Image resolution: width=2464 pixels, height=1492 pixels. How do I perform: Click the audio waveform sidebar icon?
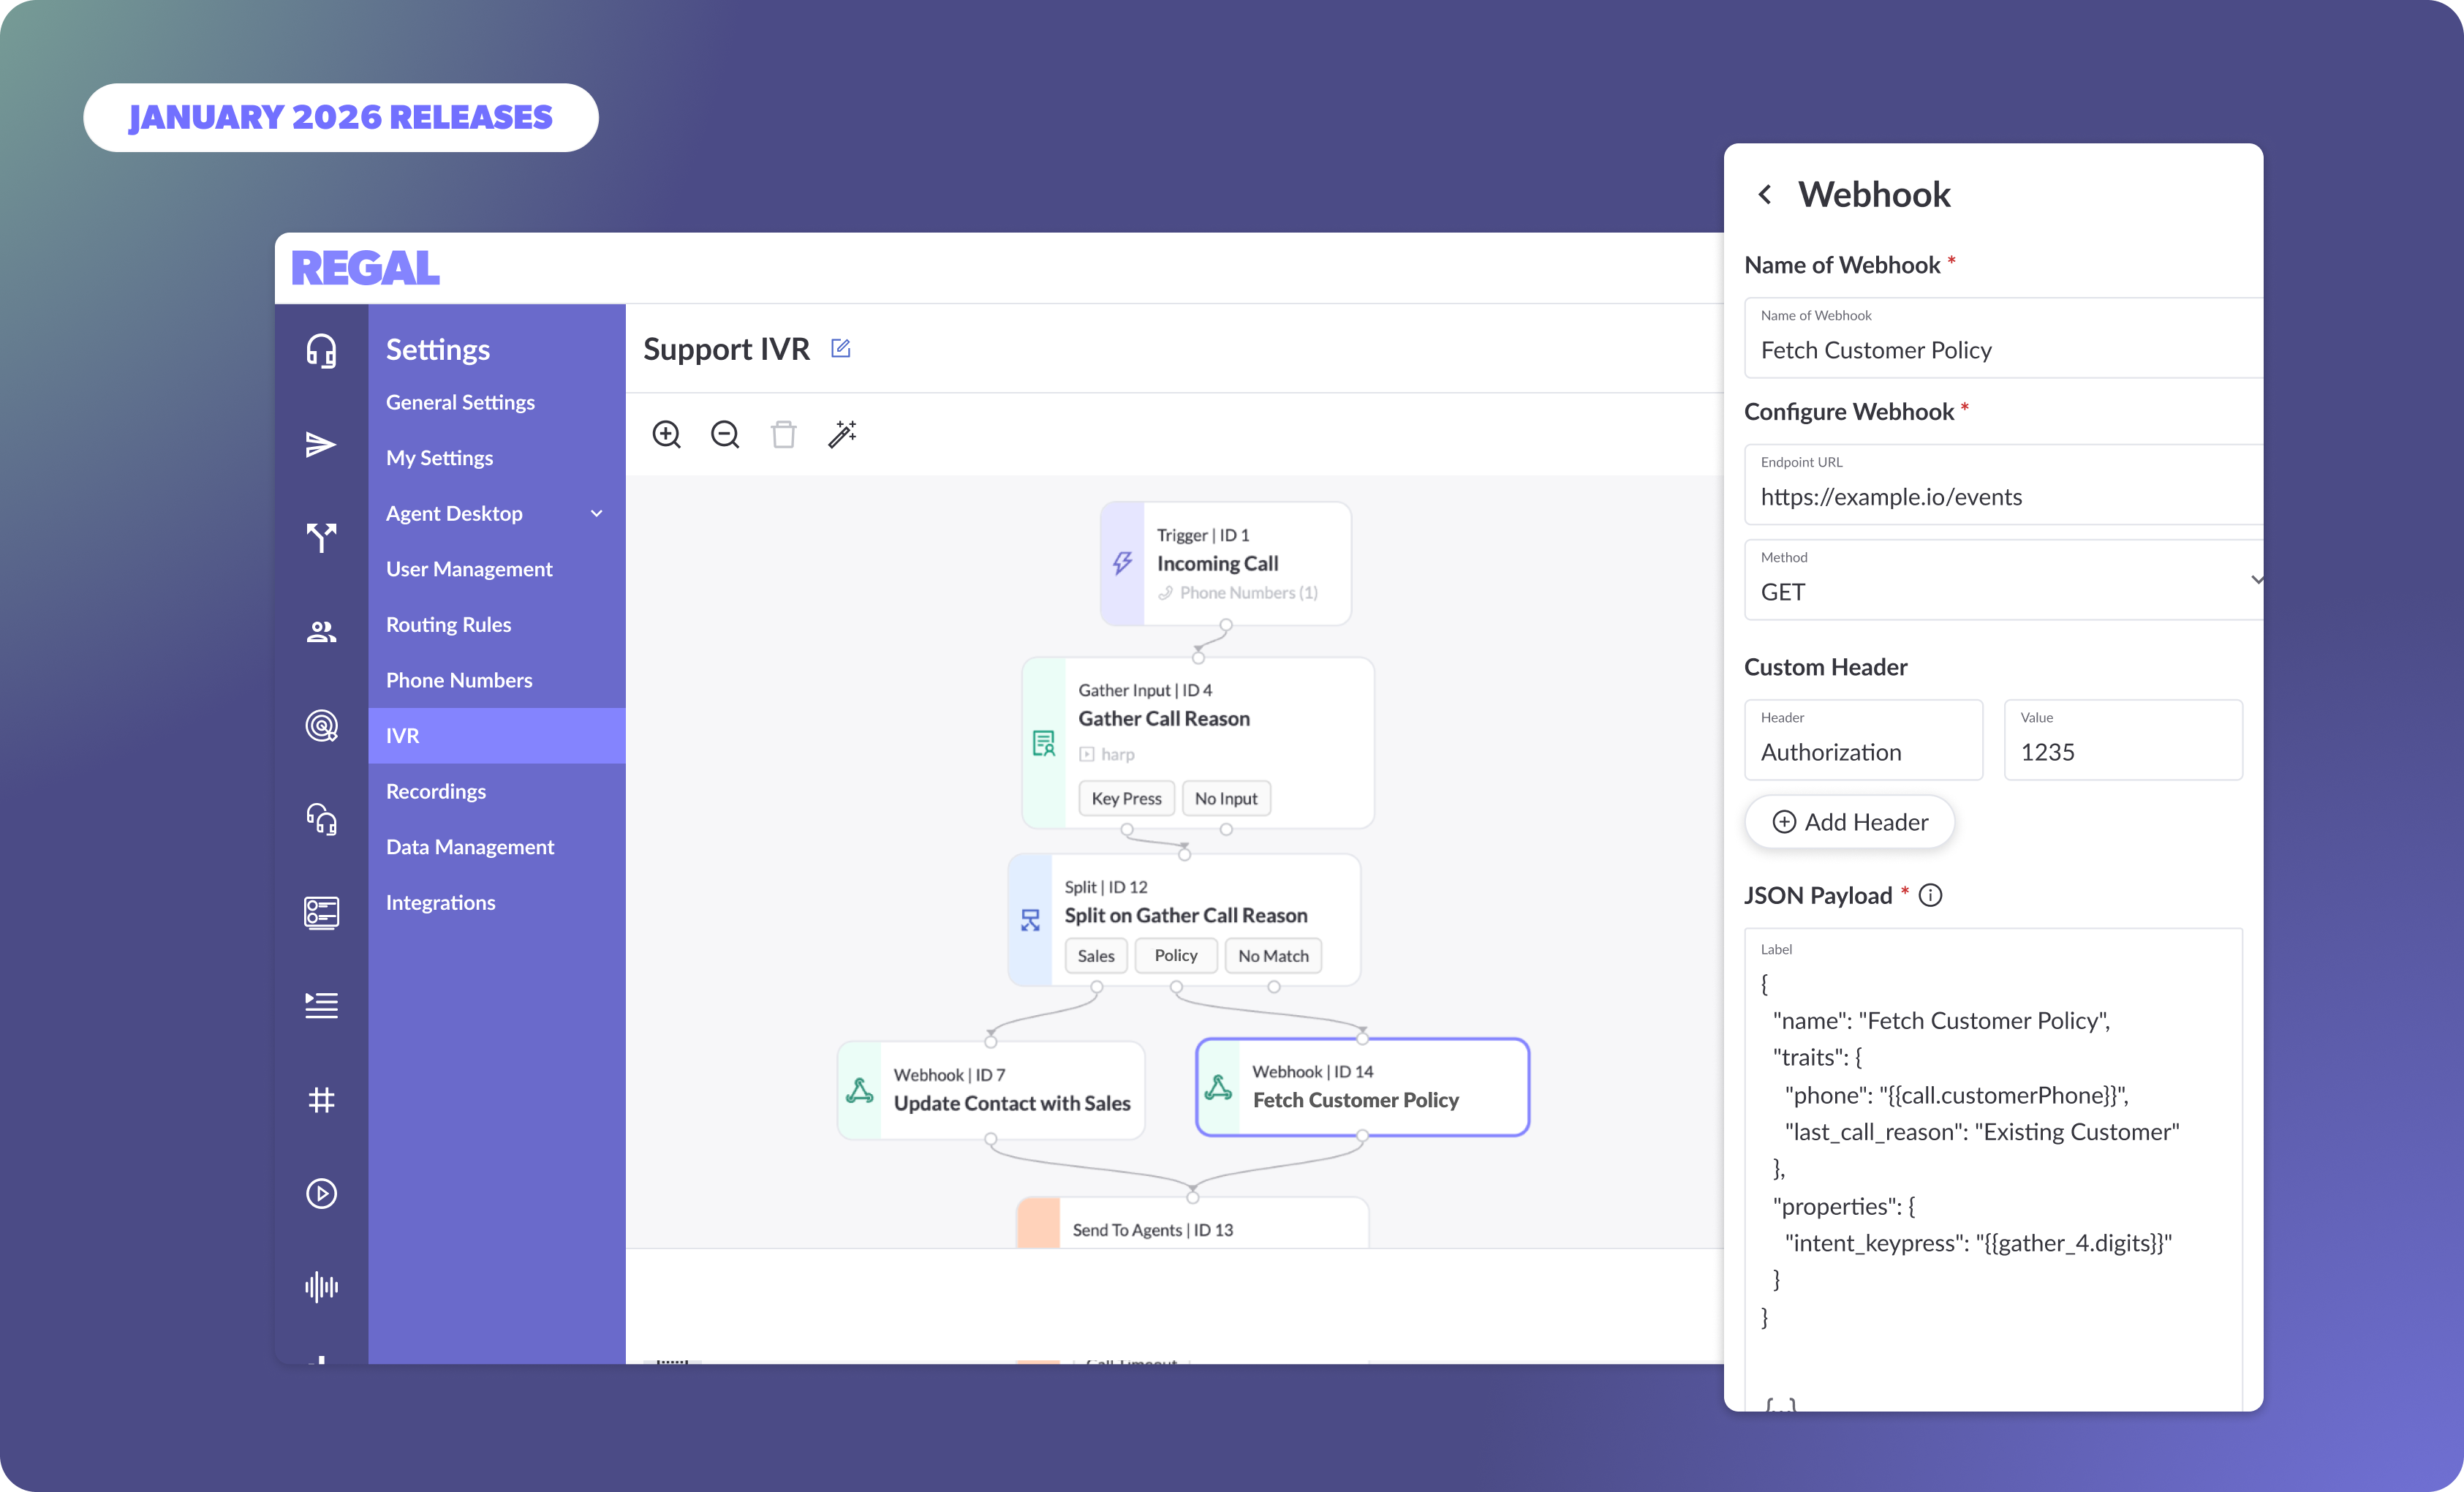321,1286
